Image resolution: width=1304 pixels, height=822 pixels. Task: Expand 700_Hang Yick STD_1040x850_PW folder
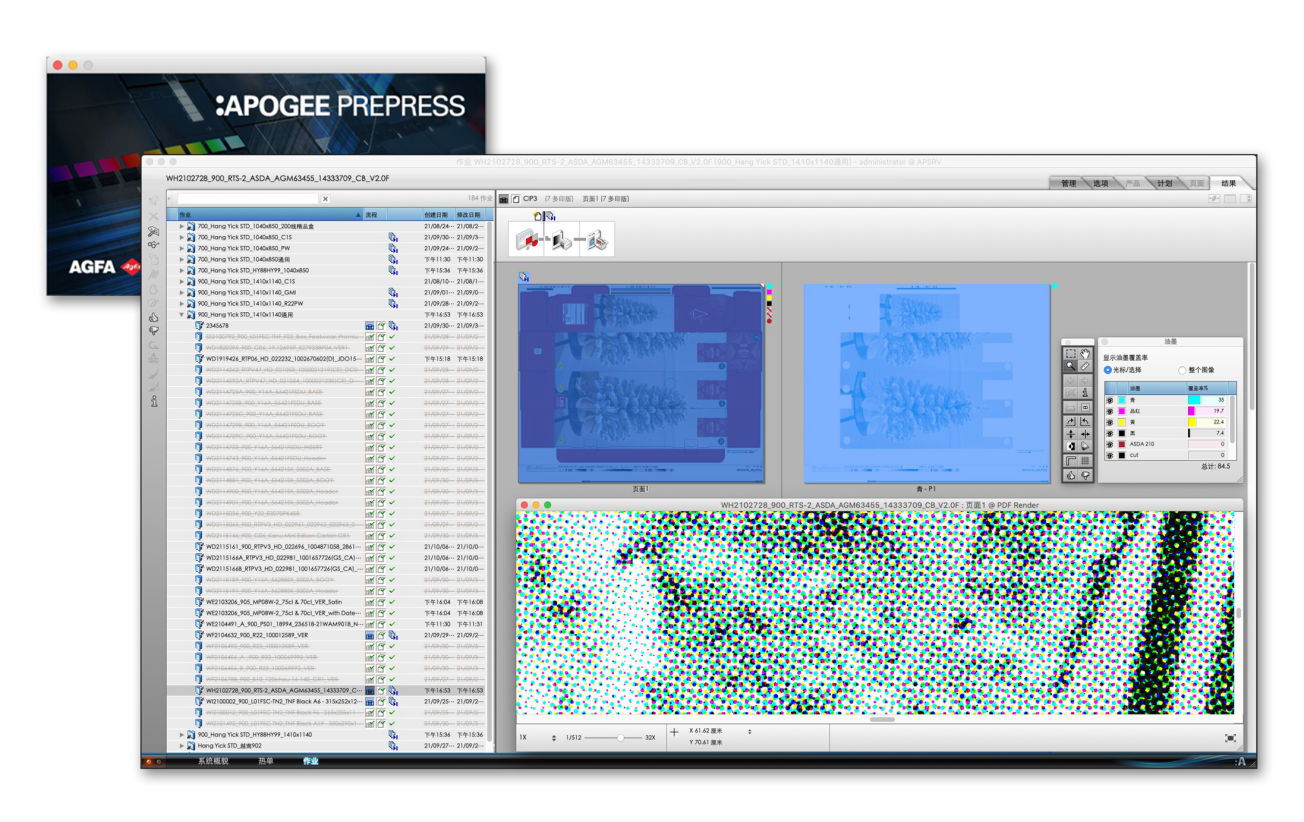pos(182,248)
